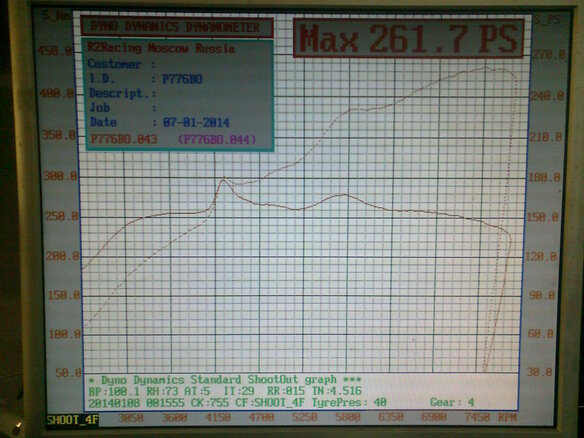Click the CK:755 value
Viewport: 584px width, 438px height.
[210, 403]
